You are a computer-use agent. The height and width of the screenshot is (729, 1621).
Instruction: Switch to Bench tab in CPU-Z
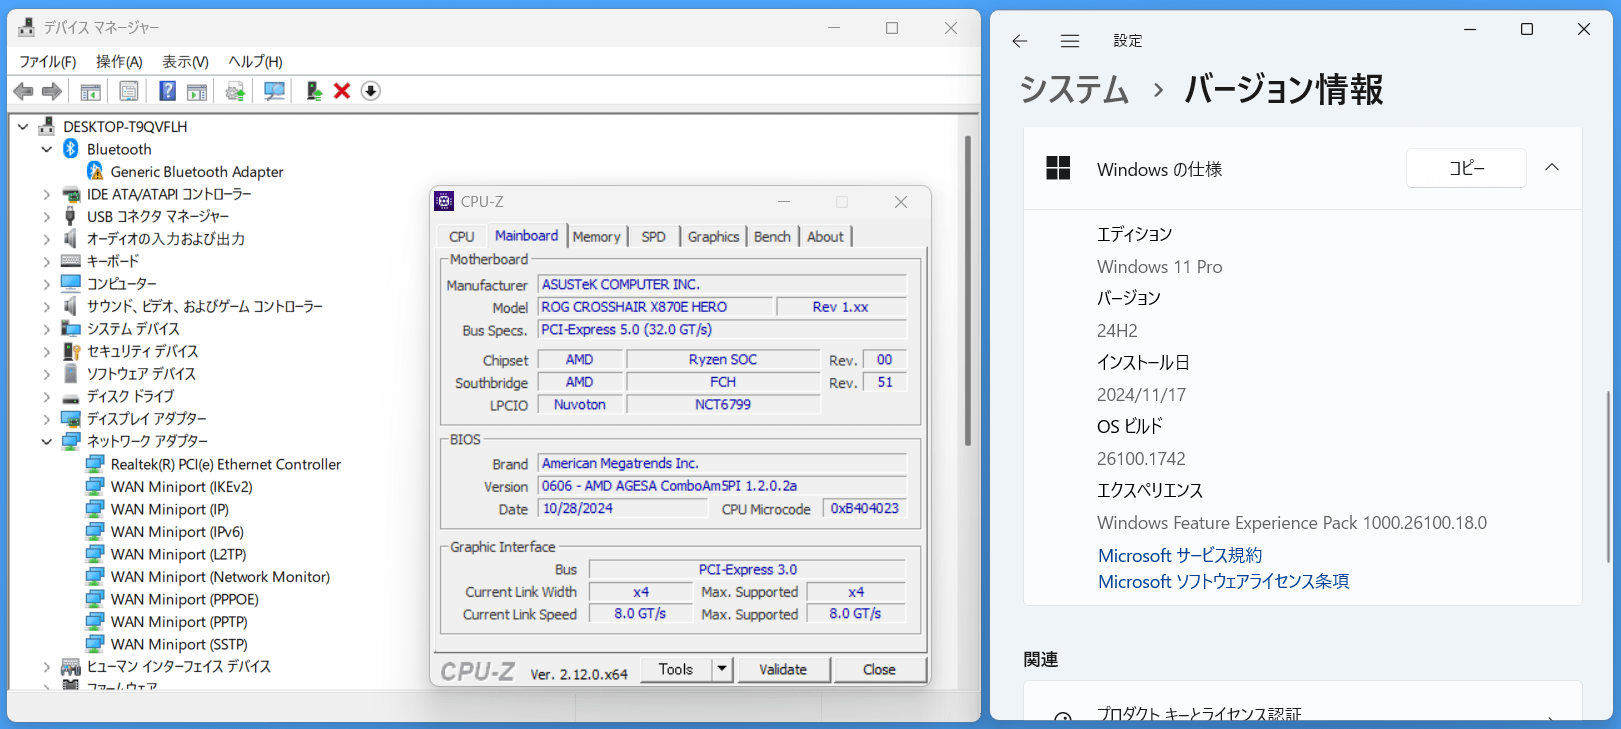[x=772, y=237]
